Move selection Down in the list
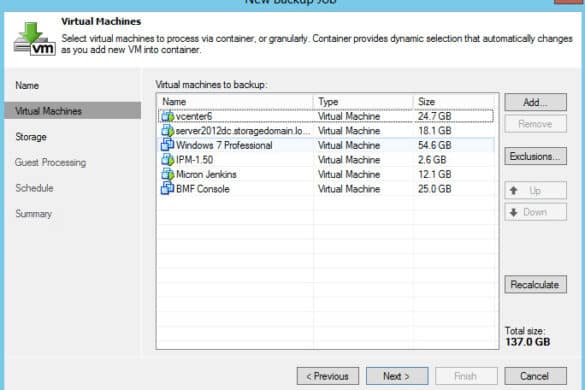 point(535,212)
